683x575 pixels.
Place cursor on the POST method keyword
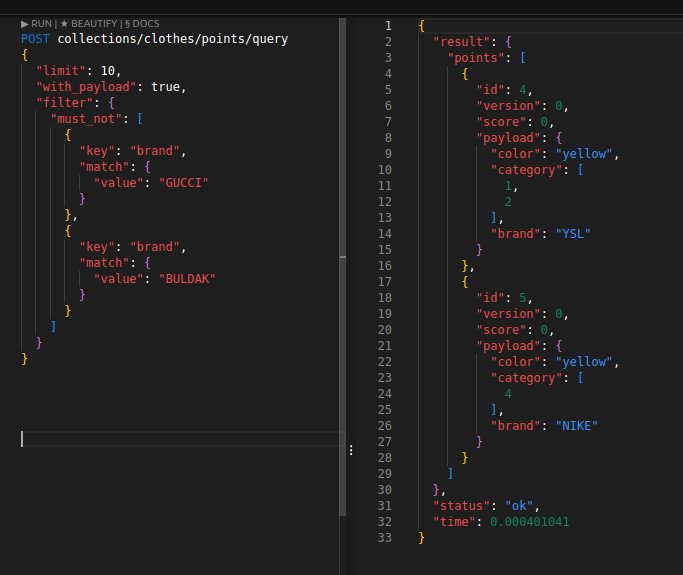36,39
